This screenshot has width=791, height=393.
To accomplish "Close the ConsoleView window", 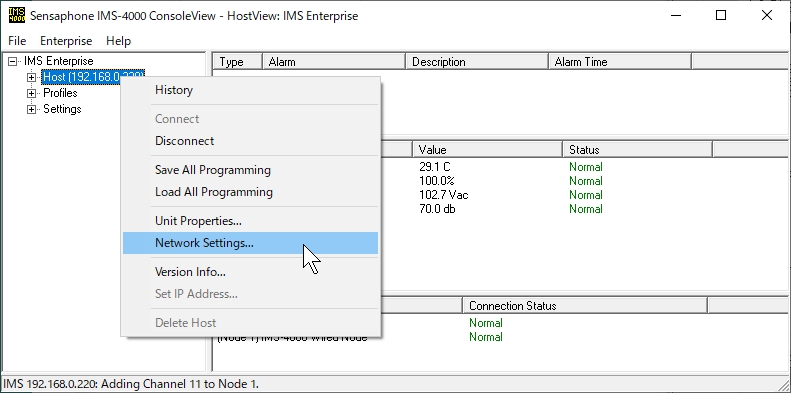I will (x=767, y=15).
